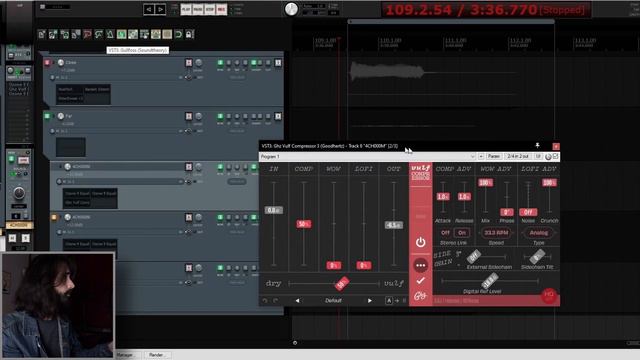Click the red envelope toolbar icon
Image resolution: width=640 pixels, height=360 pixels.
[87, 34]
